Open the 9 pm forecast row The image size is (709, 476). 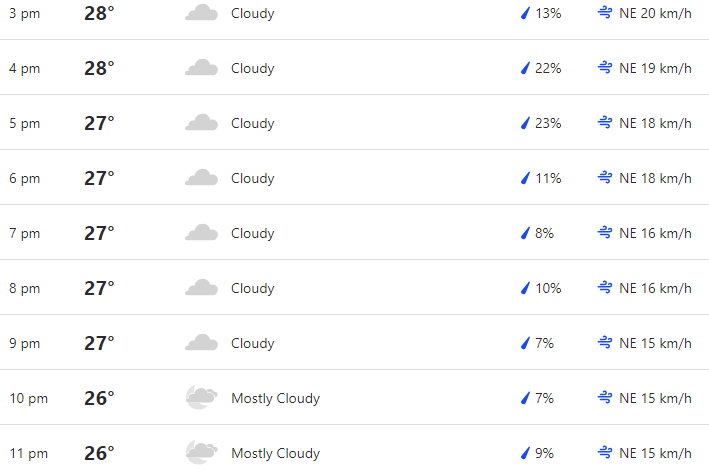point(354,343)
